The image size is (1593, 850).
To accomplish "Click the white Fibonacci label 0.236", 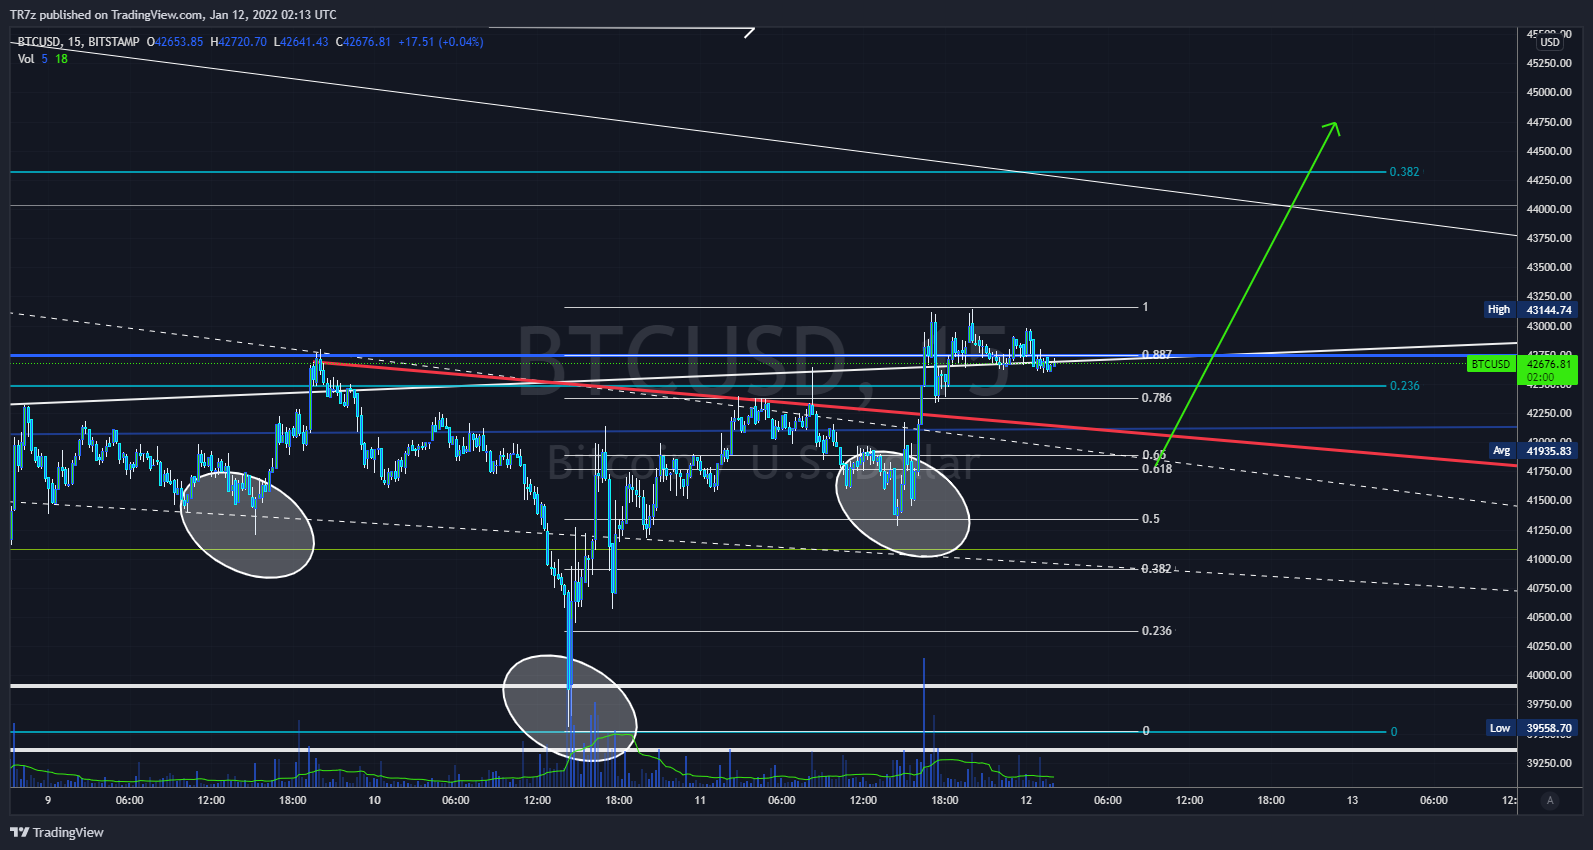I will point(1157,631).
